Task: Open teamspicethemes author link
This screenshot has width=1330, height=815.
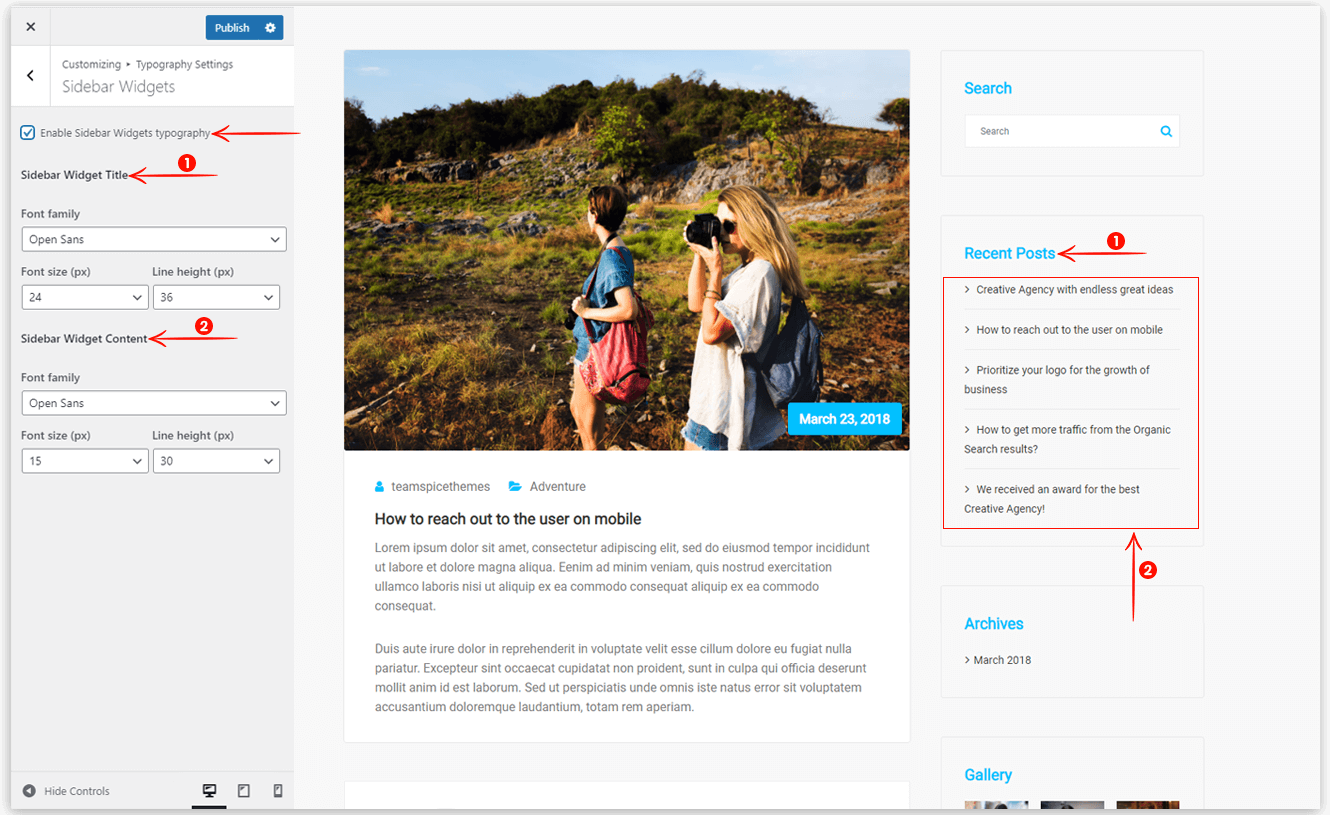Action: (441, 487)
